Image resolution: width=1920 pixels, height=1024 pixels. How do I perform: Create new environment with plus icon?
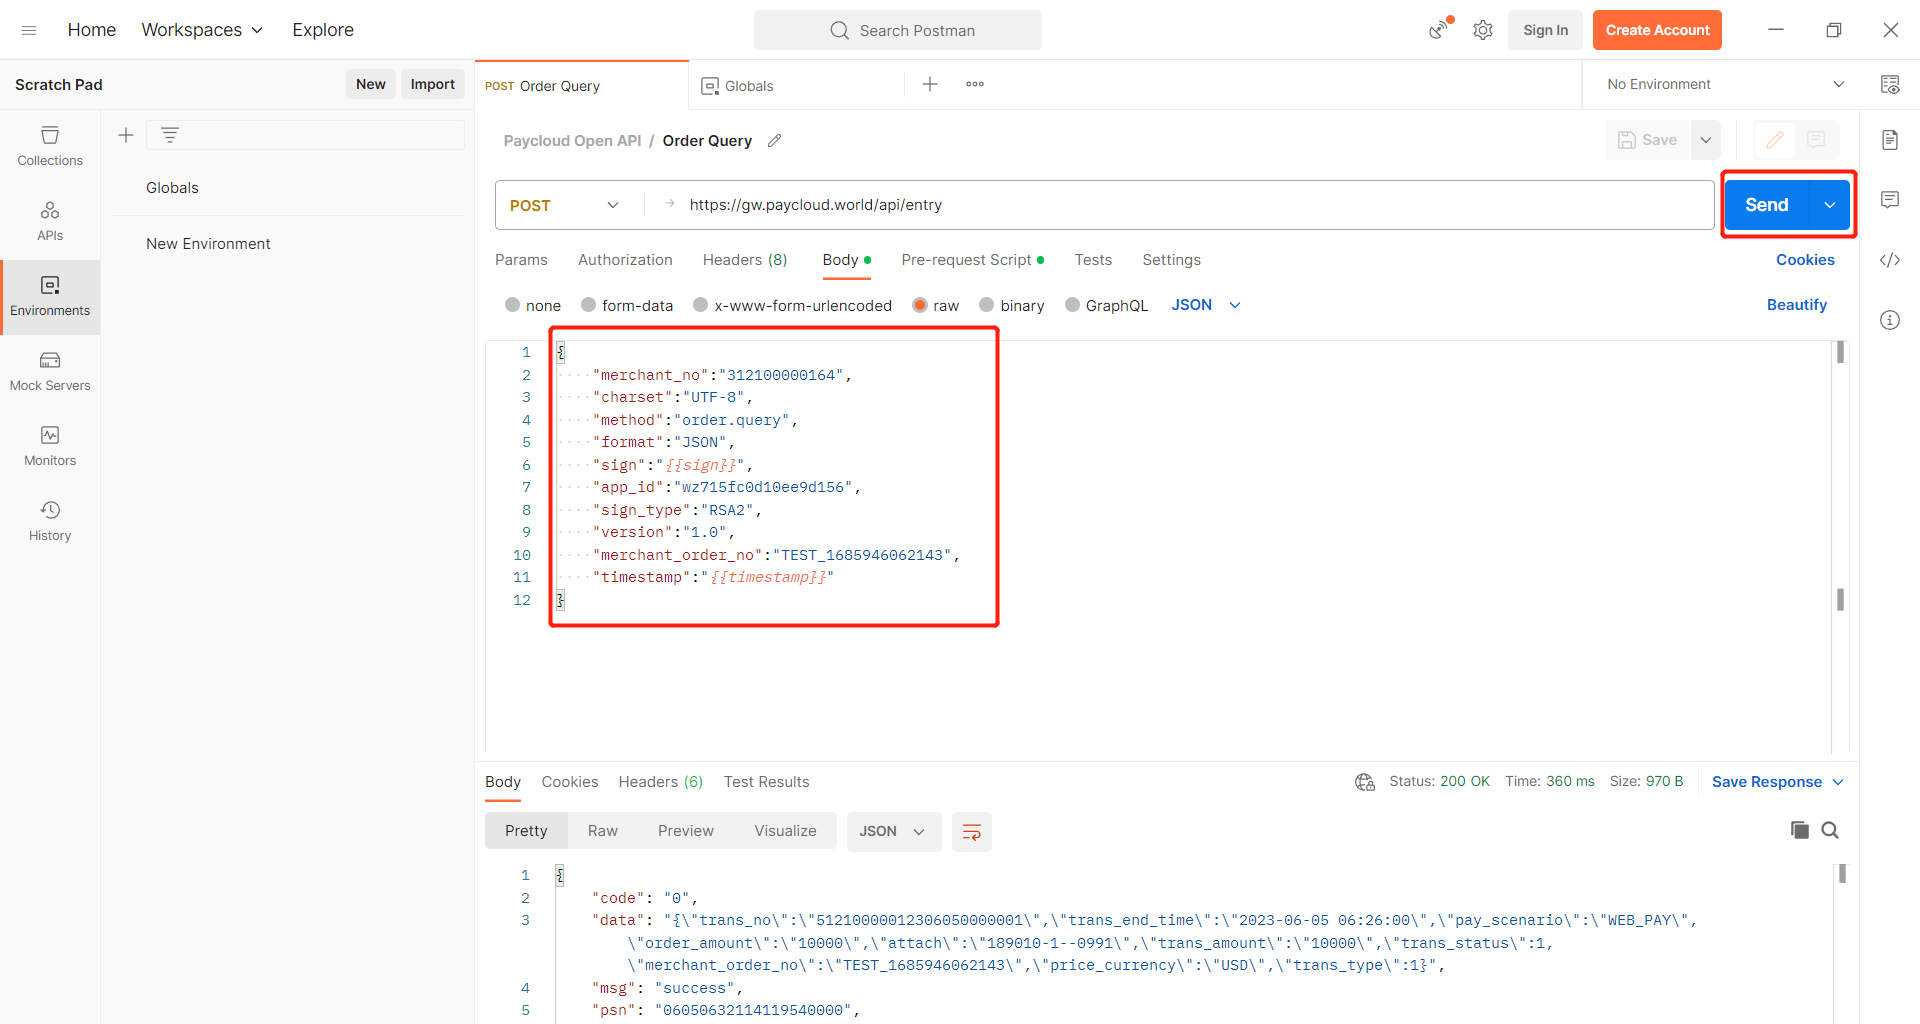(x=126, y=135)
